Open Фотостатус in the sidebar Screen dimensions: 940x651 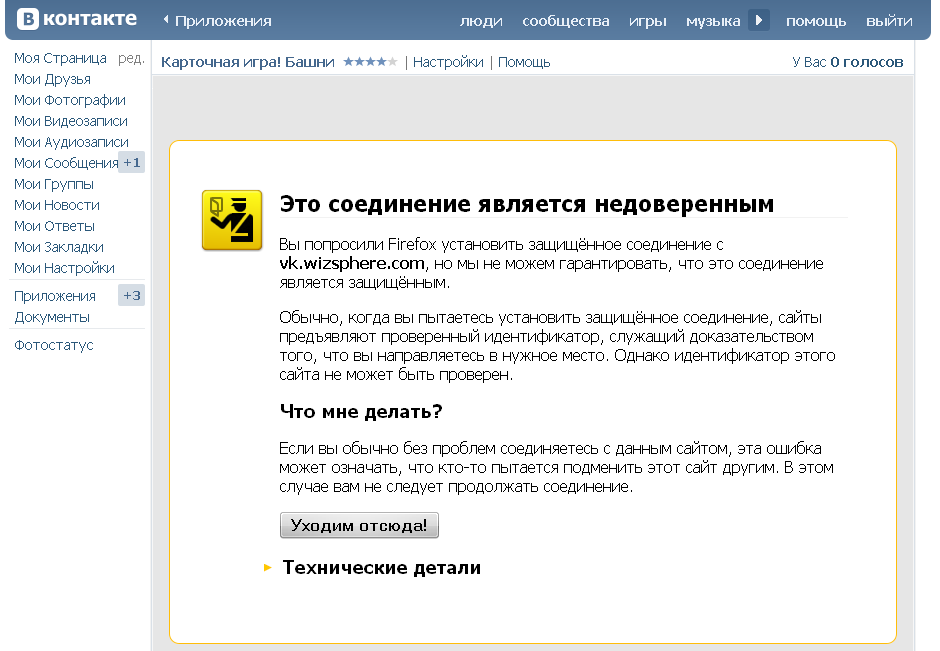[53, 345]
